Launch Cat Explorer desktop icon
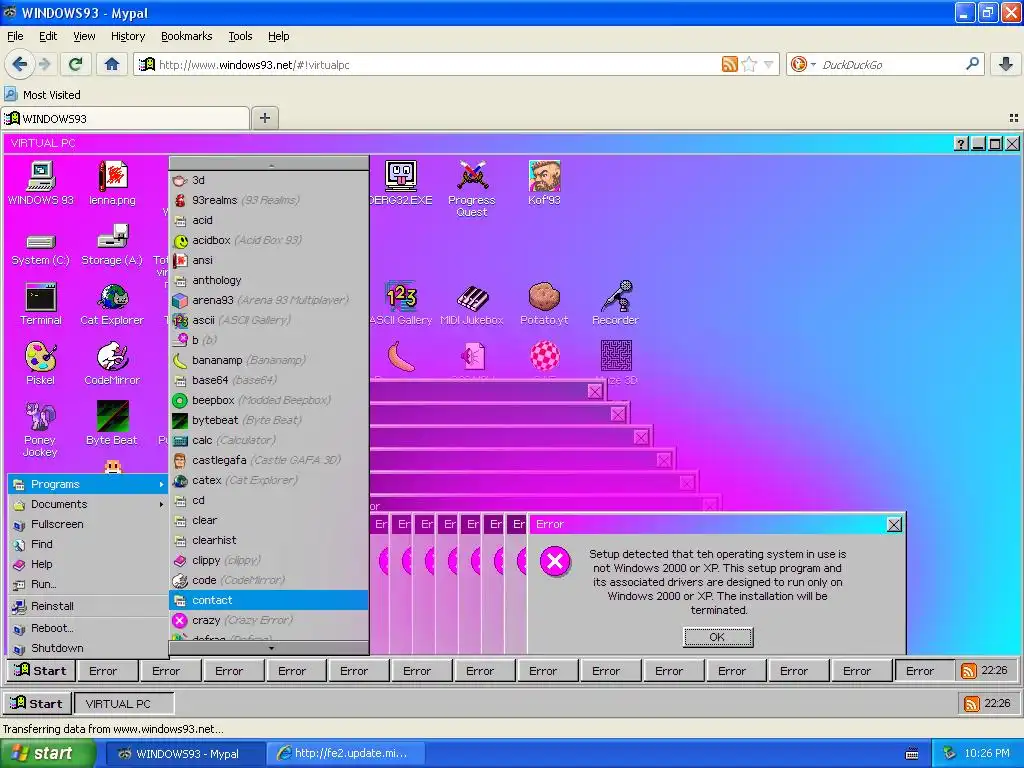1024x768 pixels. 112,304
